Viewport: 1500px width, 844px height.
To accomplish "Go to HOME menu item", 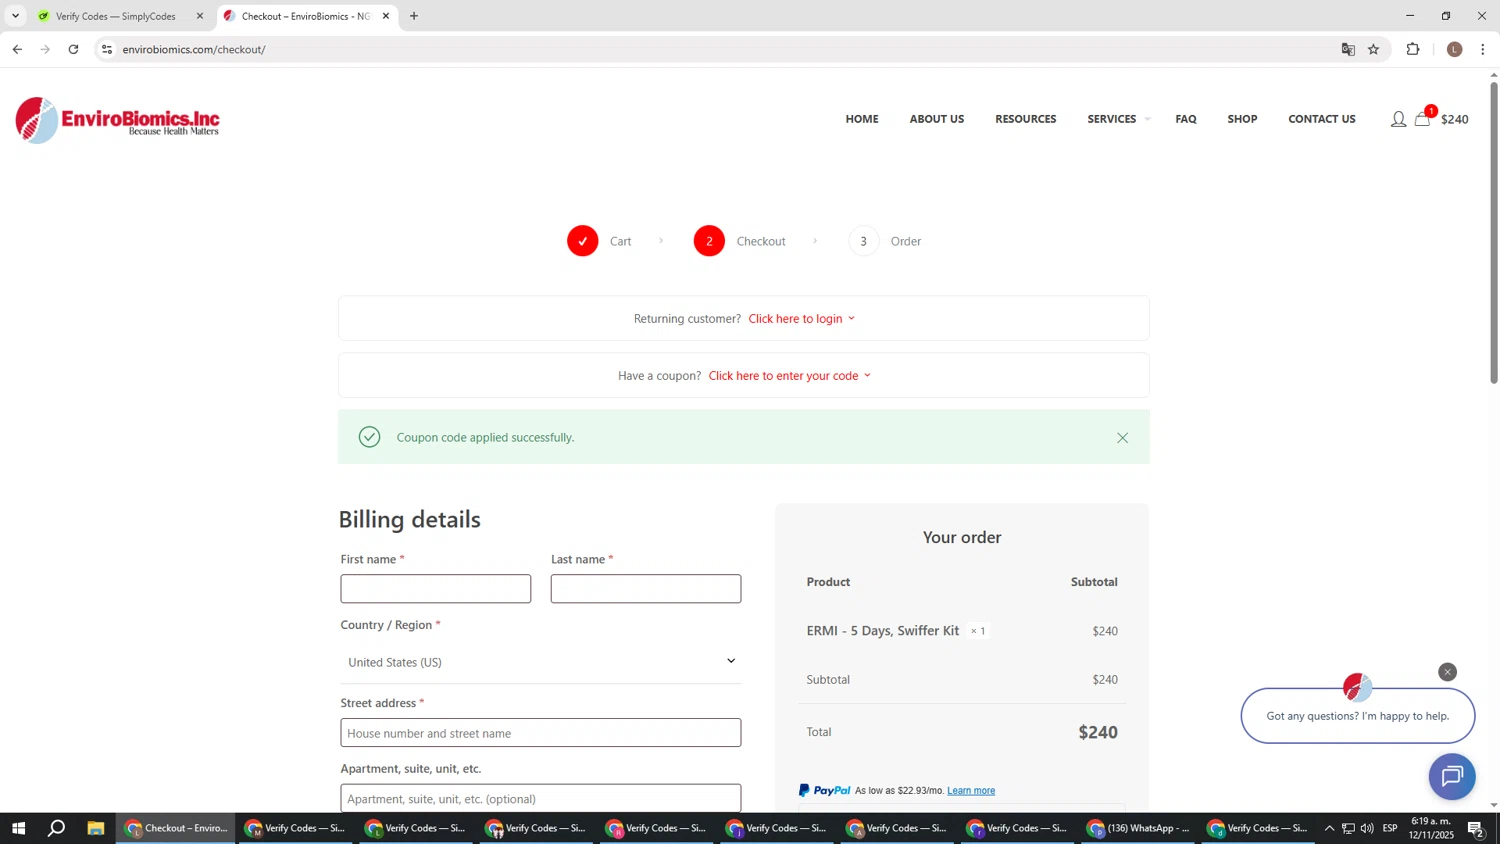I will tap(862, 119).
